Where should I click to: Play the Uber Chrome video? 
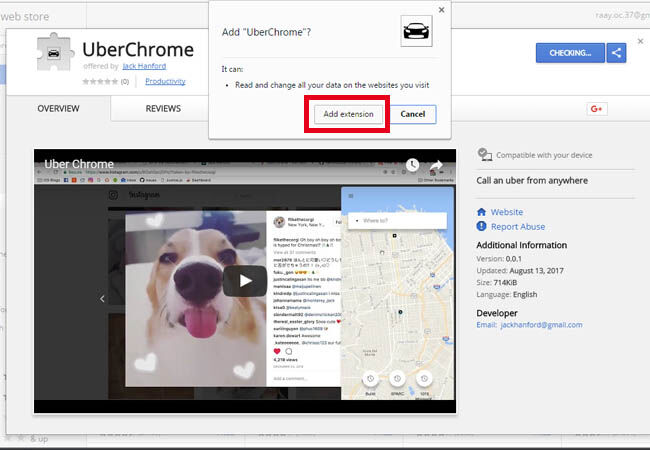click(245, 281)
